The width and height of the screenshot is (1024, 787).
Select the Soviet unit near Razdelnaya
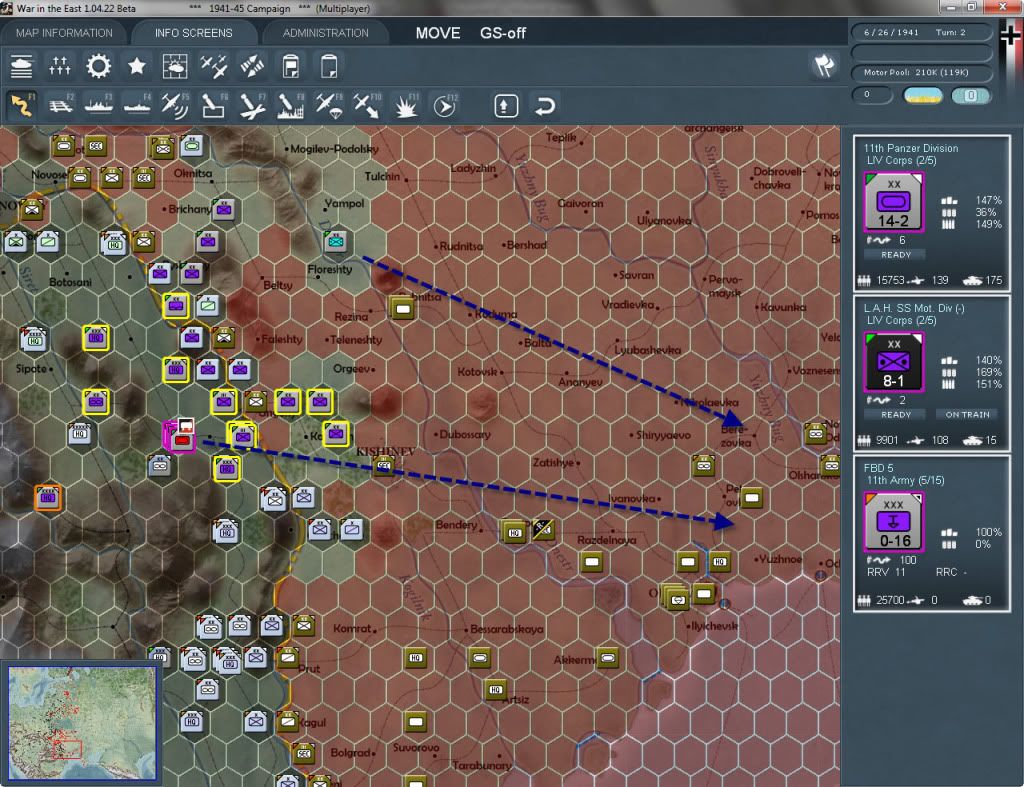[592, 562]
